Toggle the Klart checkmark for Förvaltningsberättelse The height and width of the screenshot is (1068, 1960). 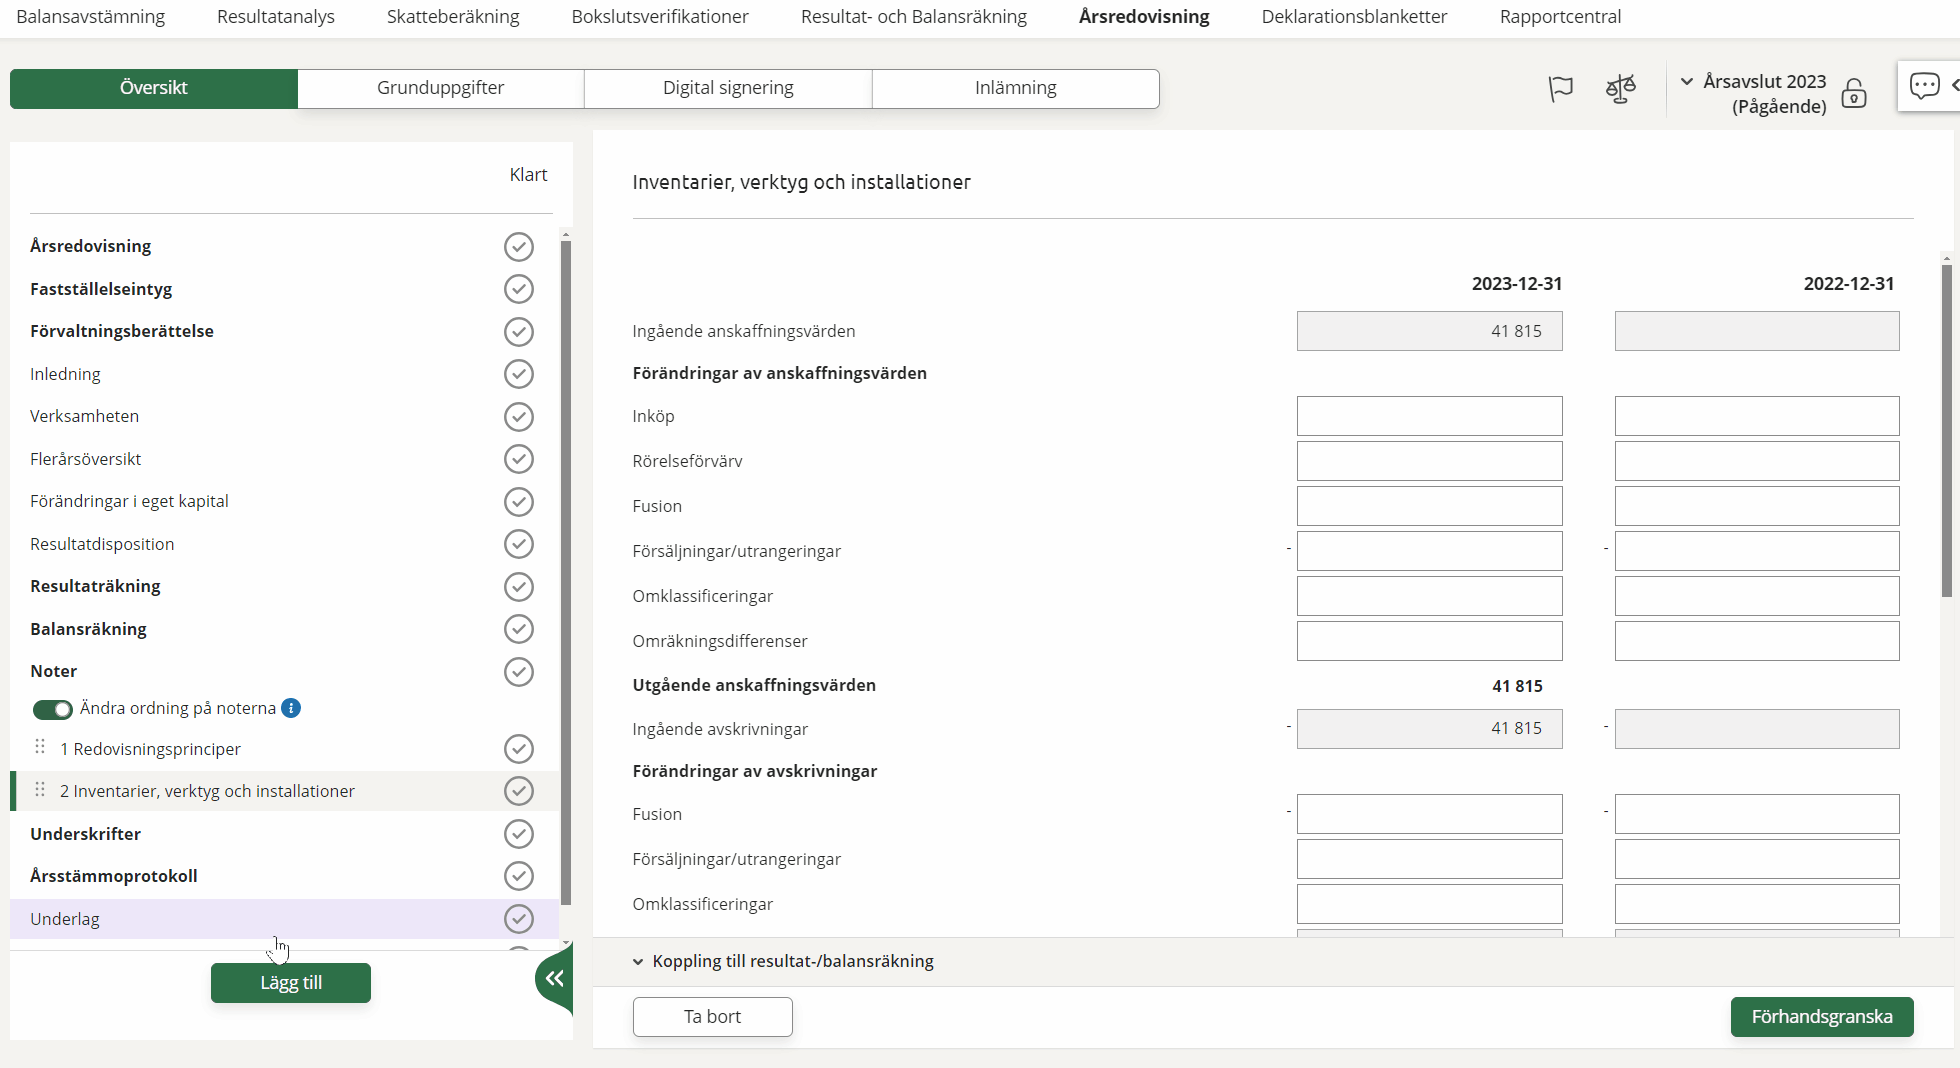(518, 331)
